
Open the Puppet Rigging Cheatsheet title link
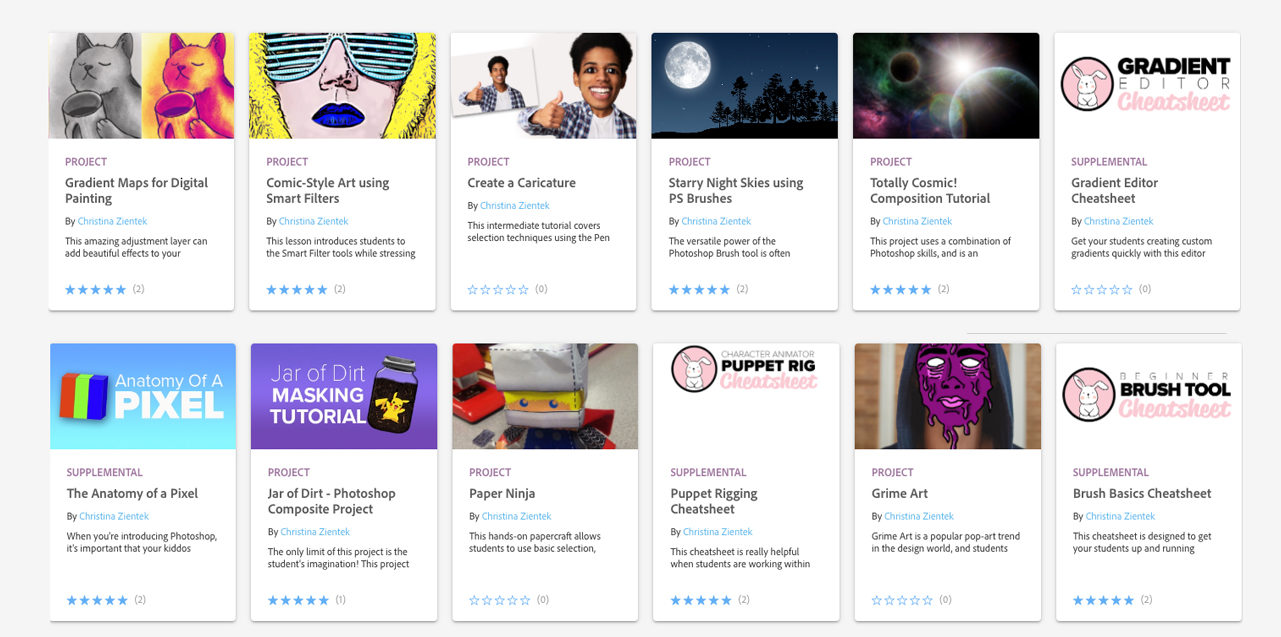(x=714, y=501)
